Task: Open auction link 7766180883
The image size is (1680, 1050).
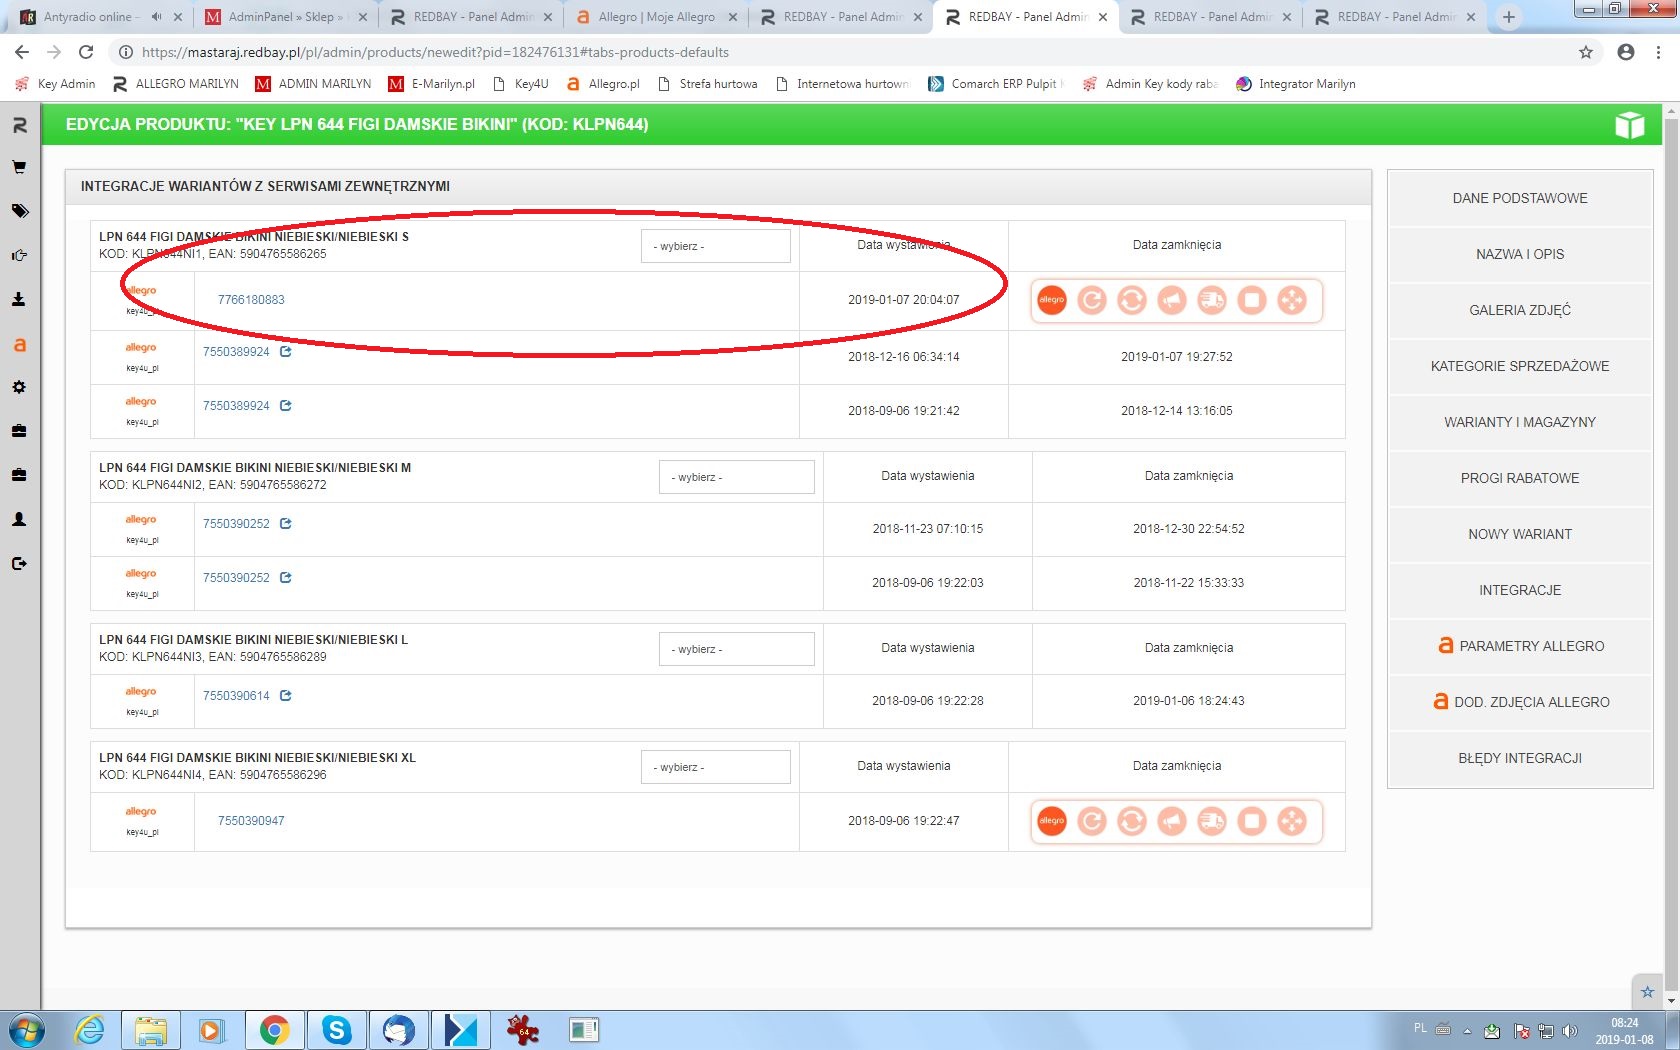Action: pyautogui.click(x=251, y=300)
